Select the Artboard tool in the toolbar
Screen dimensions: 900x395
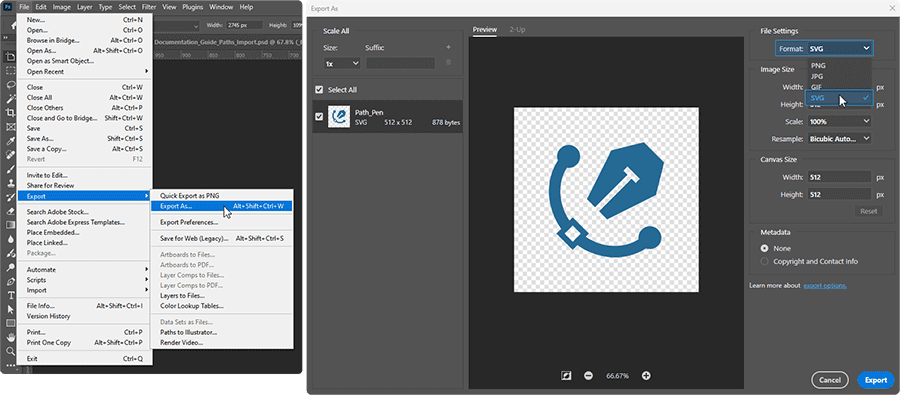10,57
